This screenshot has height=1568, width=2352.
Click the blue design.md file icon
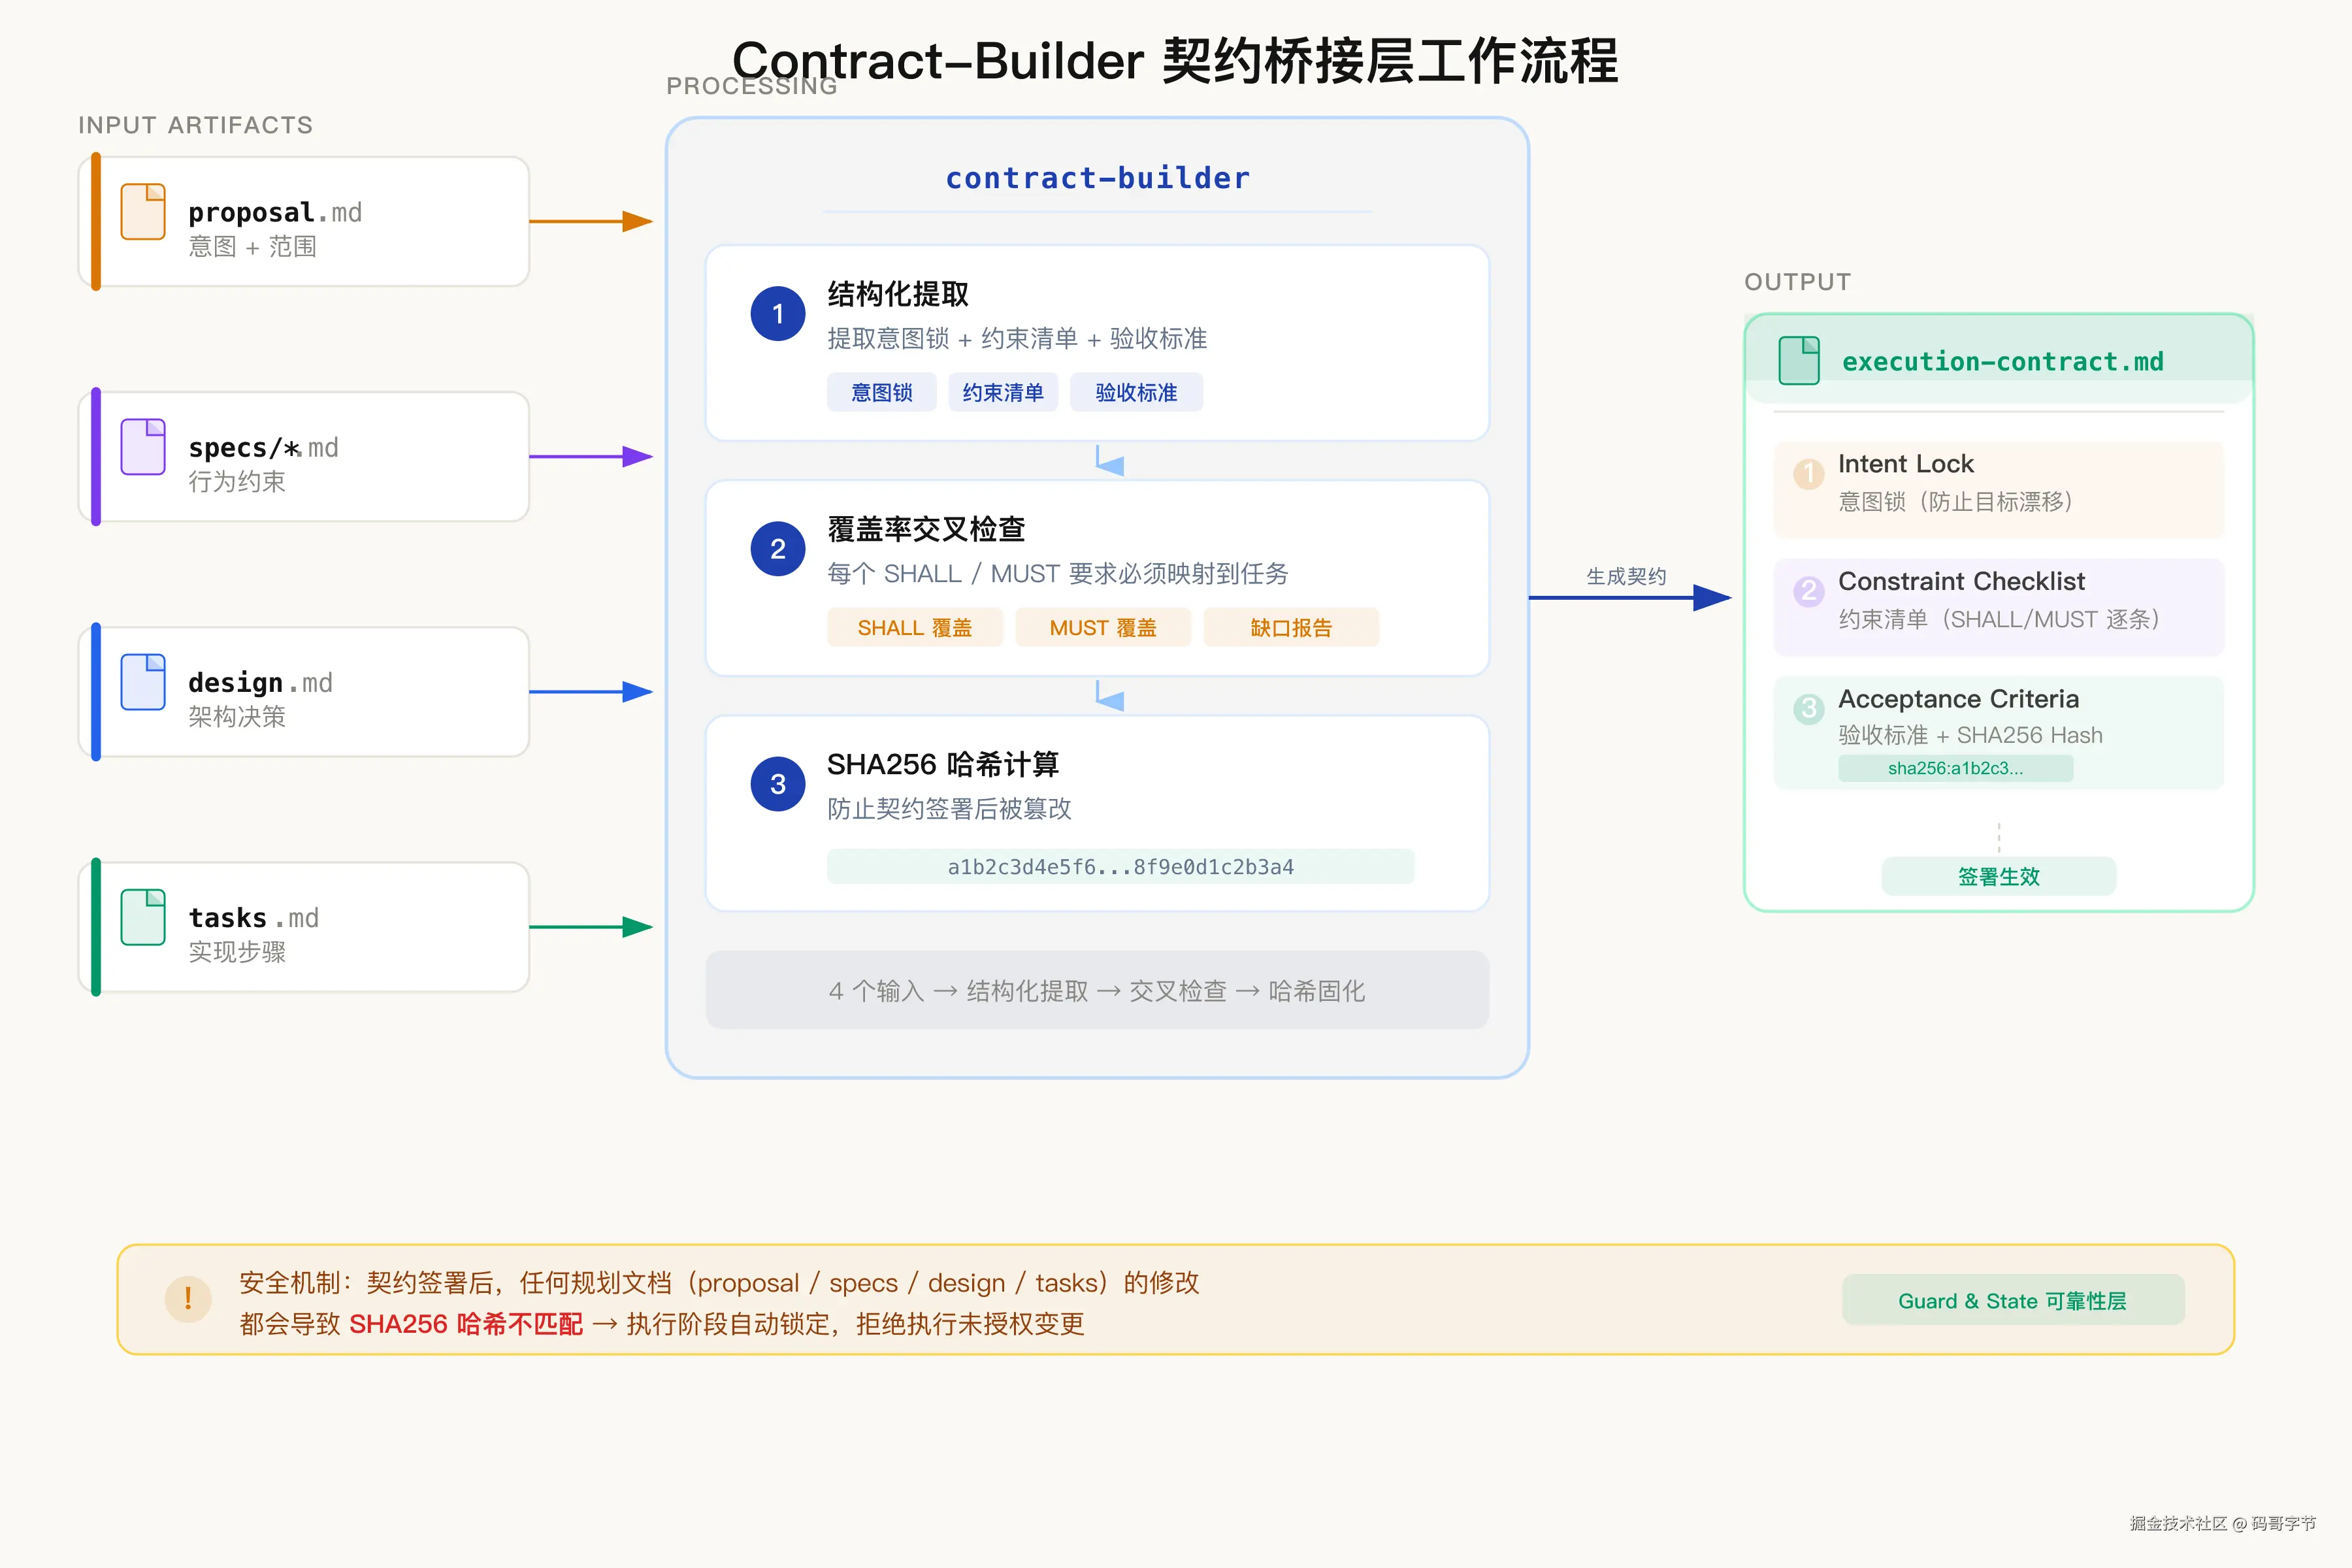(x=143, y=682)
